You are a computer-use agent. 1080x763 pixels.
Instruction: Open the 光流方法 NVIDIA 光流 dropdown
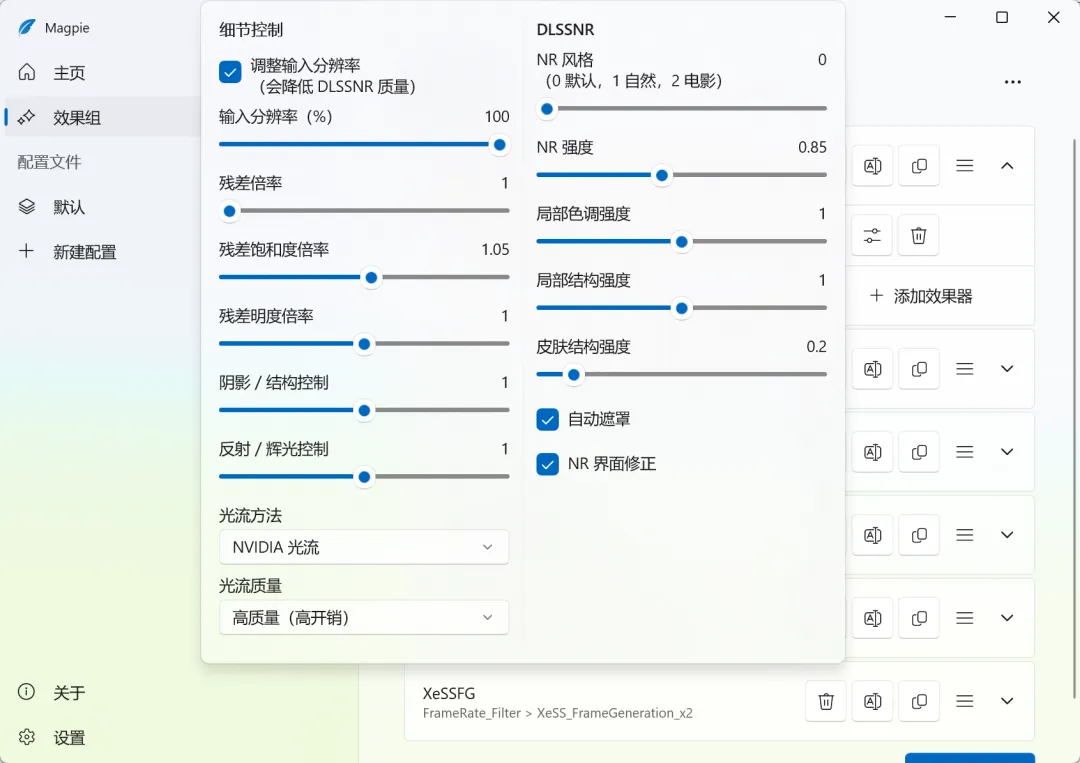pos(364,547)
